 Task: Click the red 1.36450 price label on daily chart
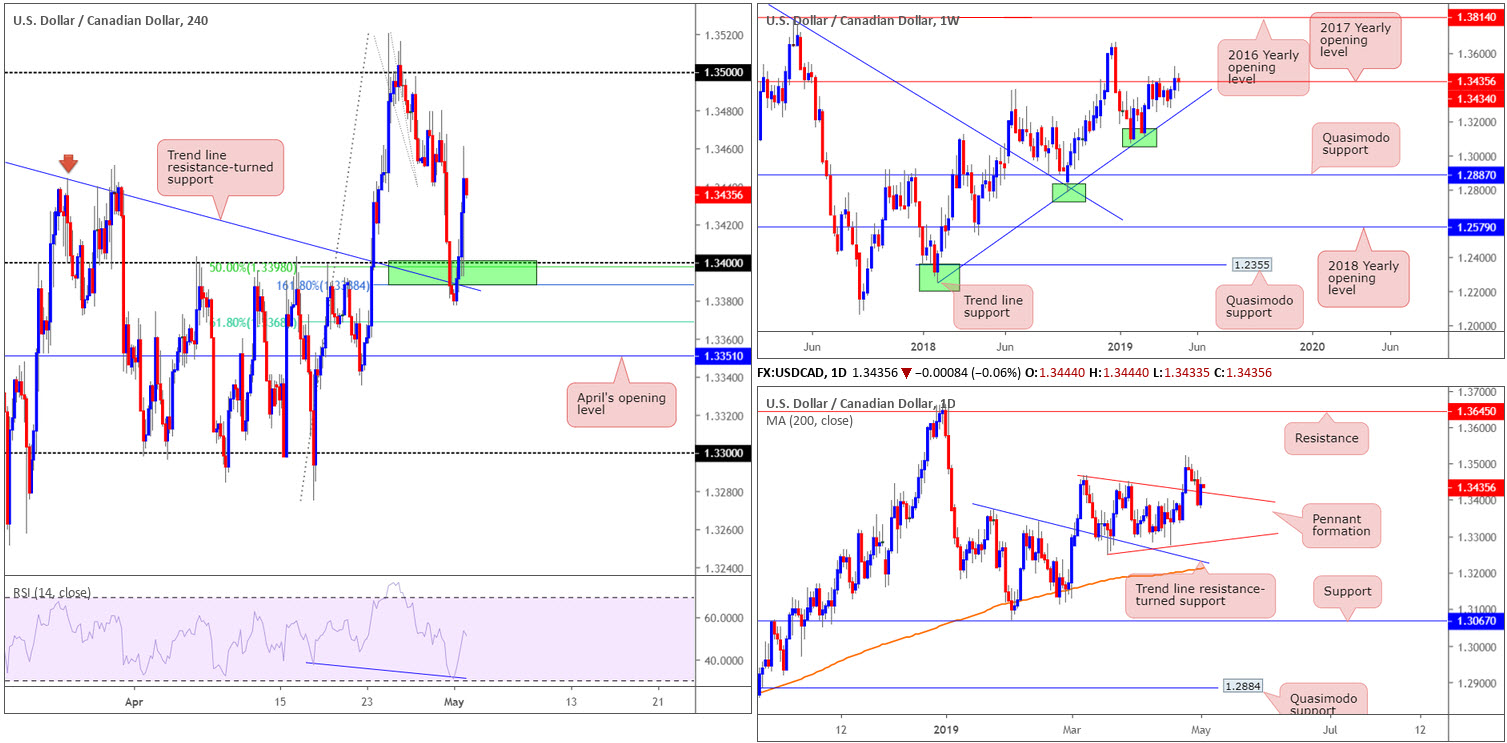1475,411
